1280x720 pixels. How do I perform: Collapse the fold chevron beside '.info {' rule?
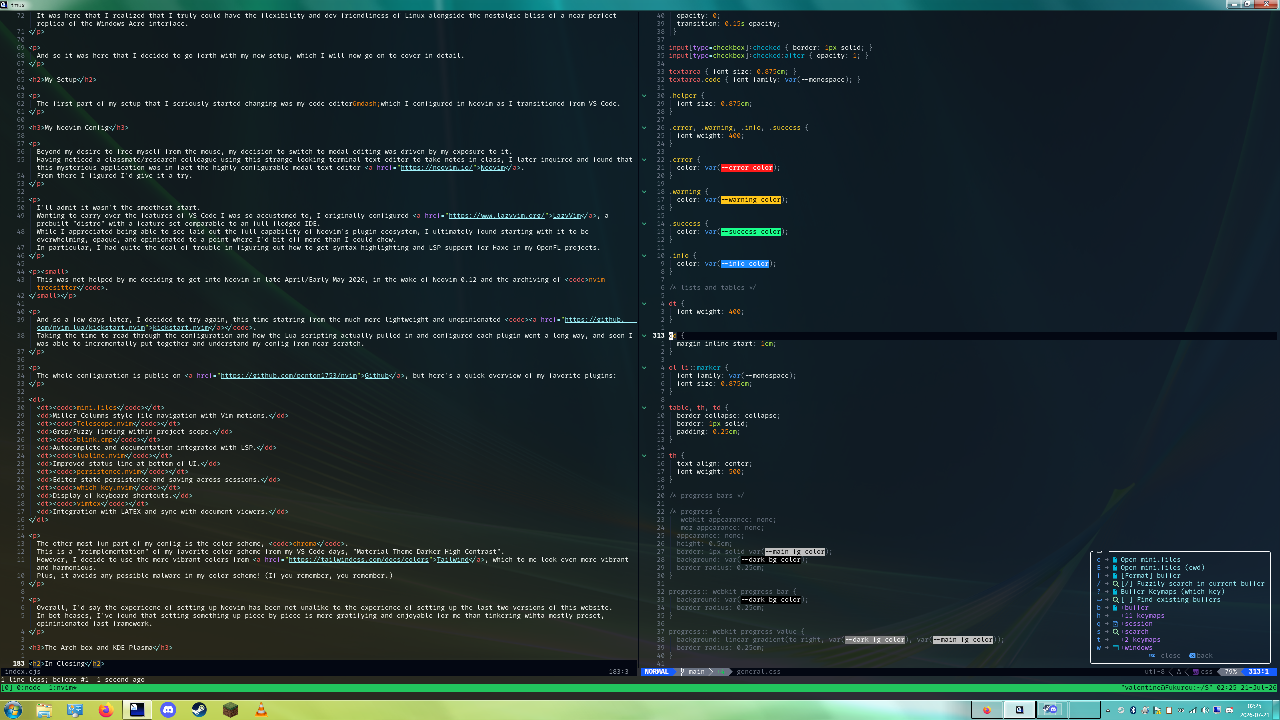(646, 256)
